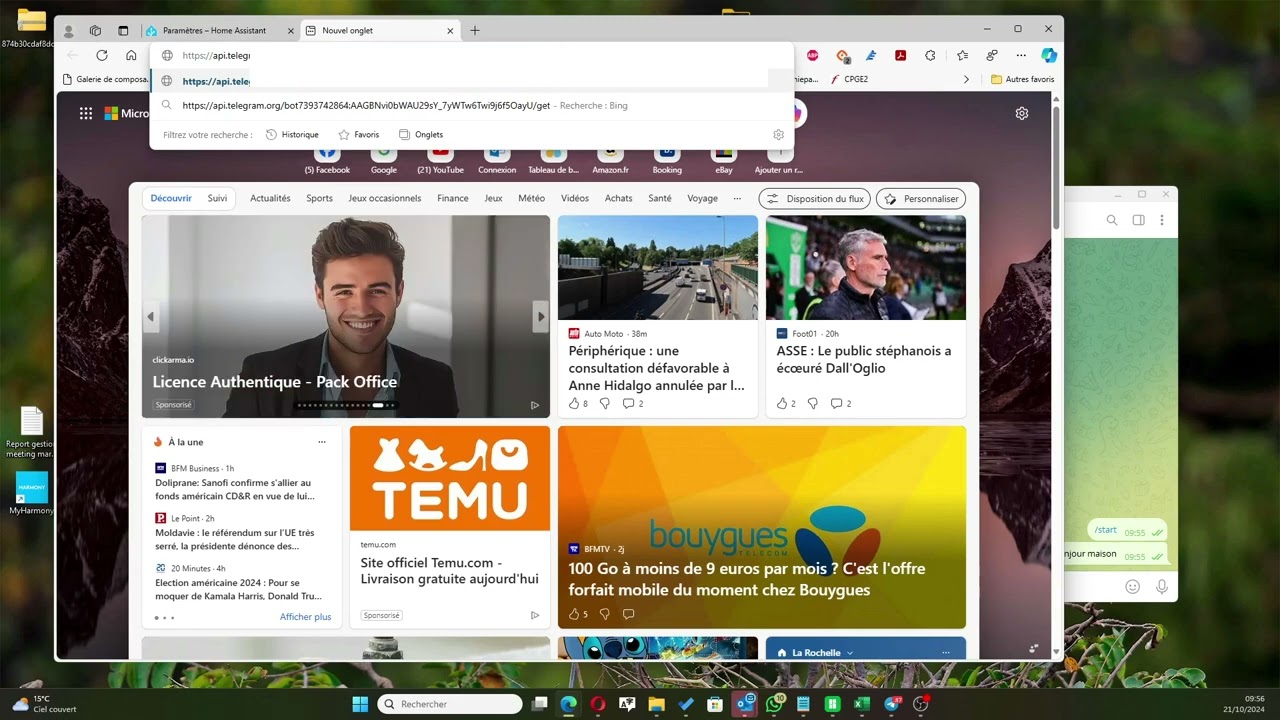Open the Temu sponsored card
This screenshot has width=1280, height=720.
tap(450, 527)
